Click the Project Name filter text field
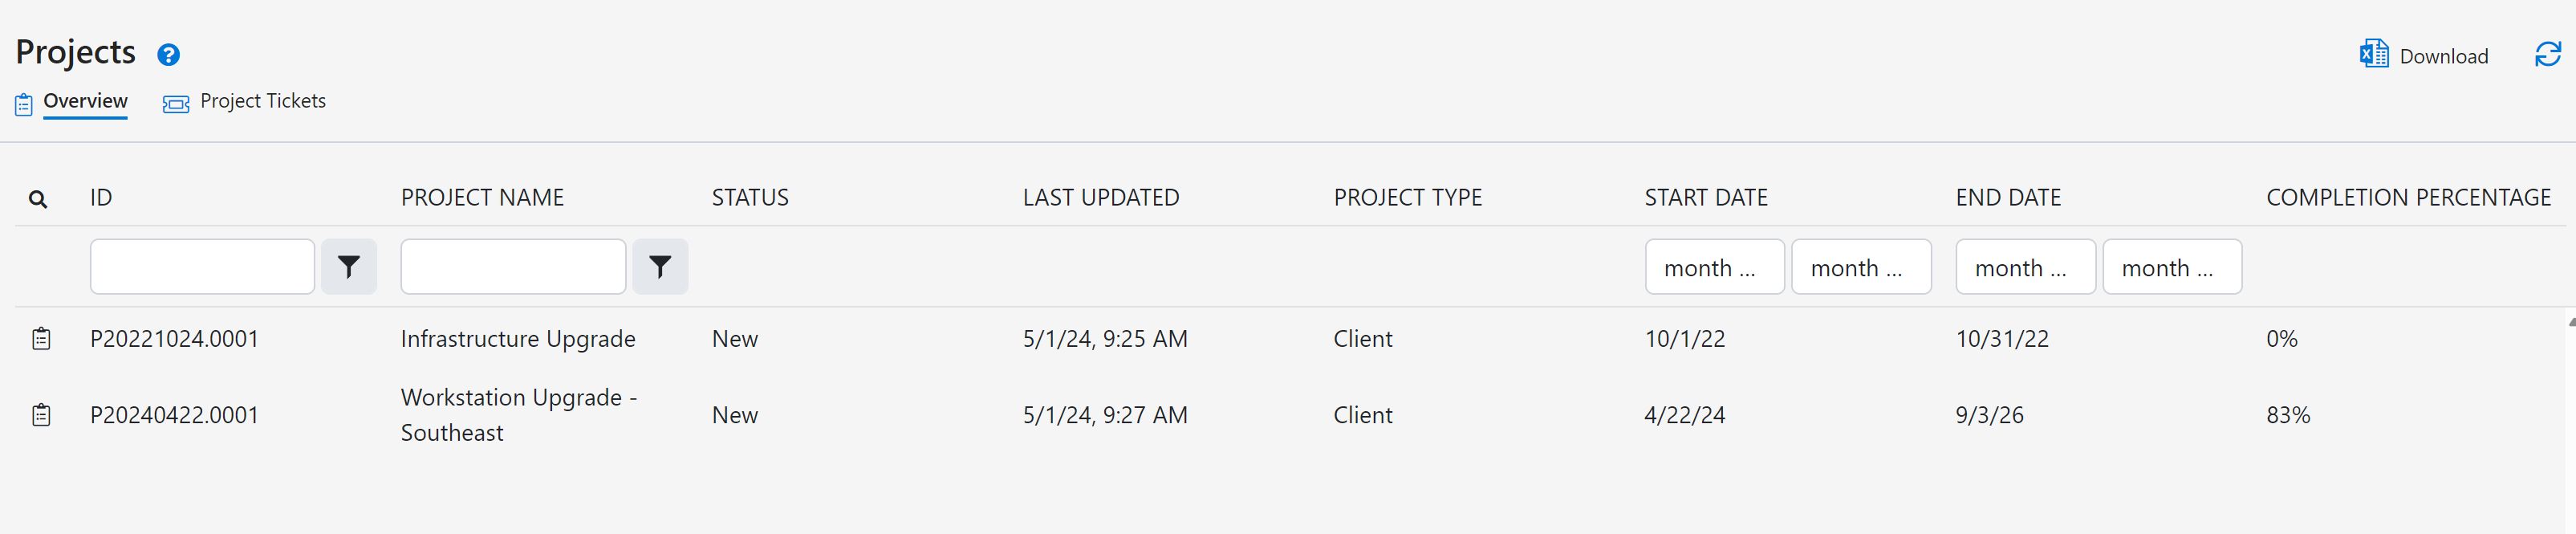Viewport: 2576px width, 534px height. tap(513, 267)
